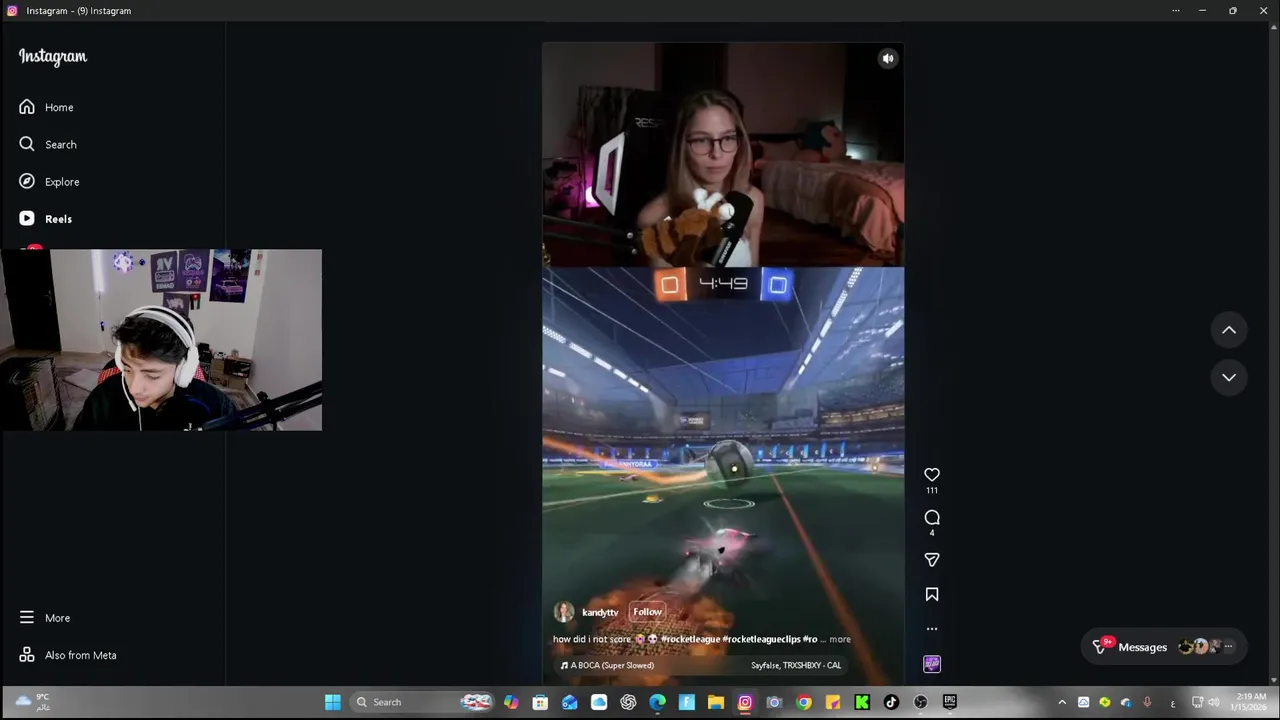Open the Explore page
Image resolution: width=1280 pixels, height=720 pixels.
pos(49,181)
